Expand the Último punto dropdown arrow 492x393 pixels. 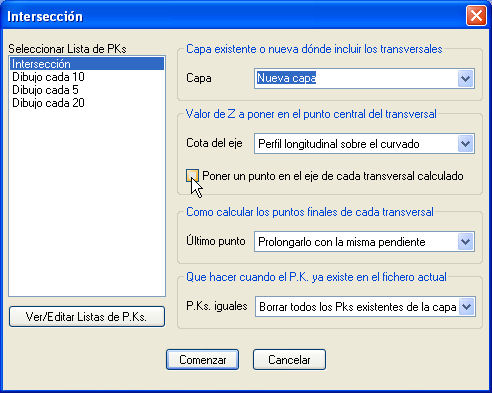pos(465,242)
